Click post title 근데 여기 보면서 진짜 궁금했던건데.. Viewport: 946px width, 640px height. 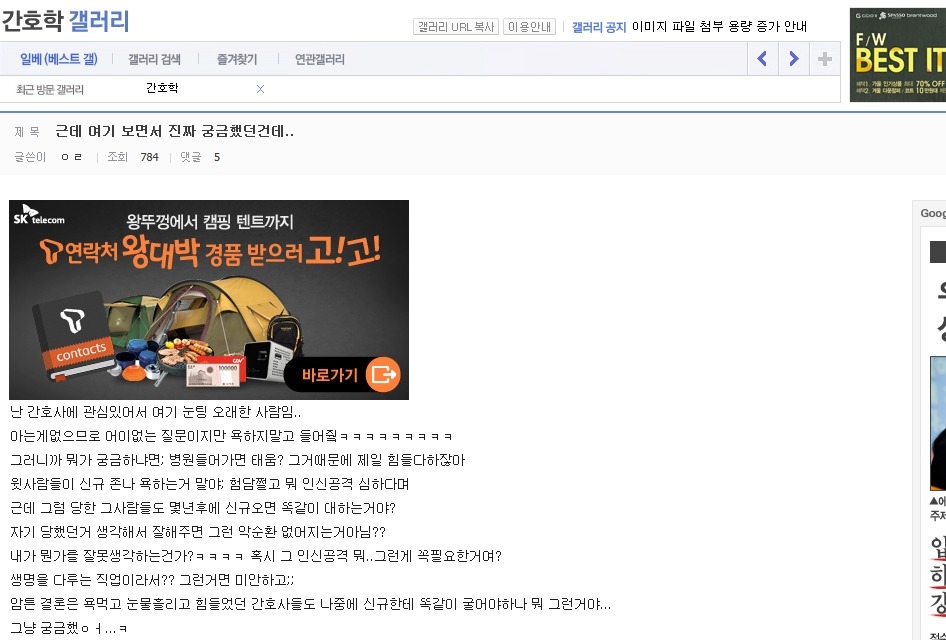click(x=174, y=131)
